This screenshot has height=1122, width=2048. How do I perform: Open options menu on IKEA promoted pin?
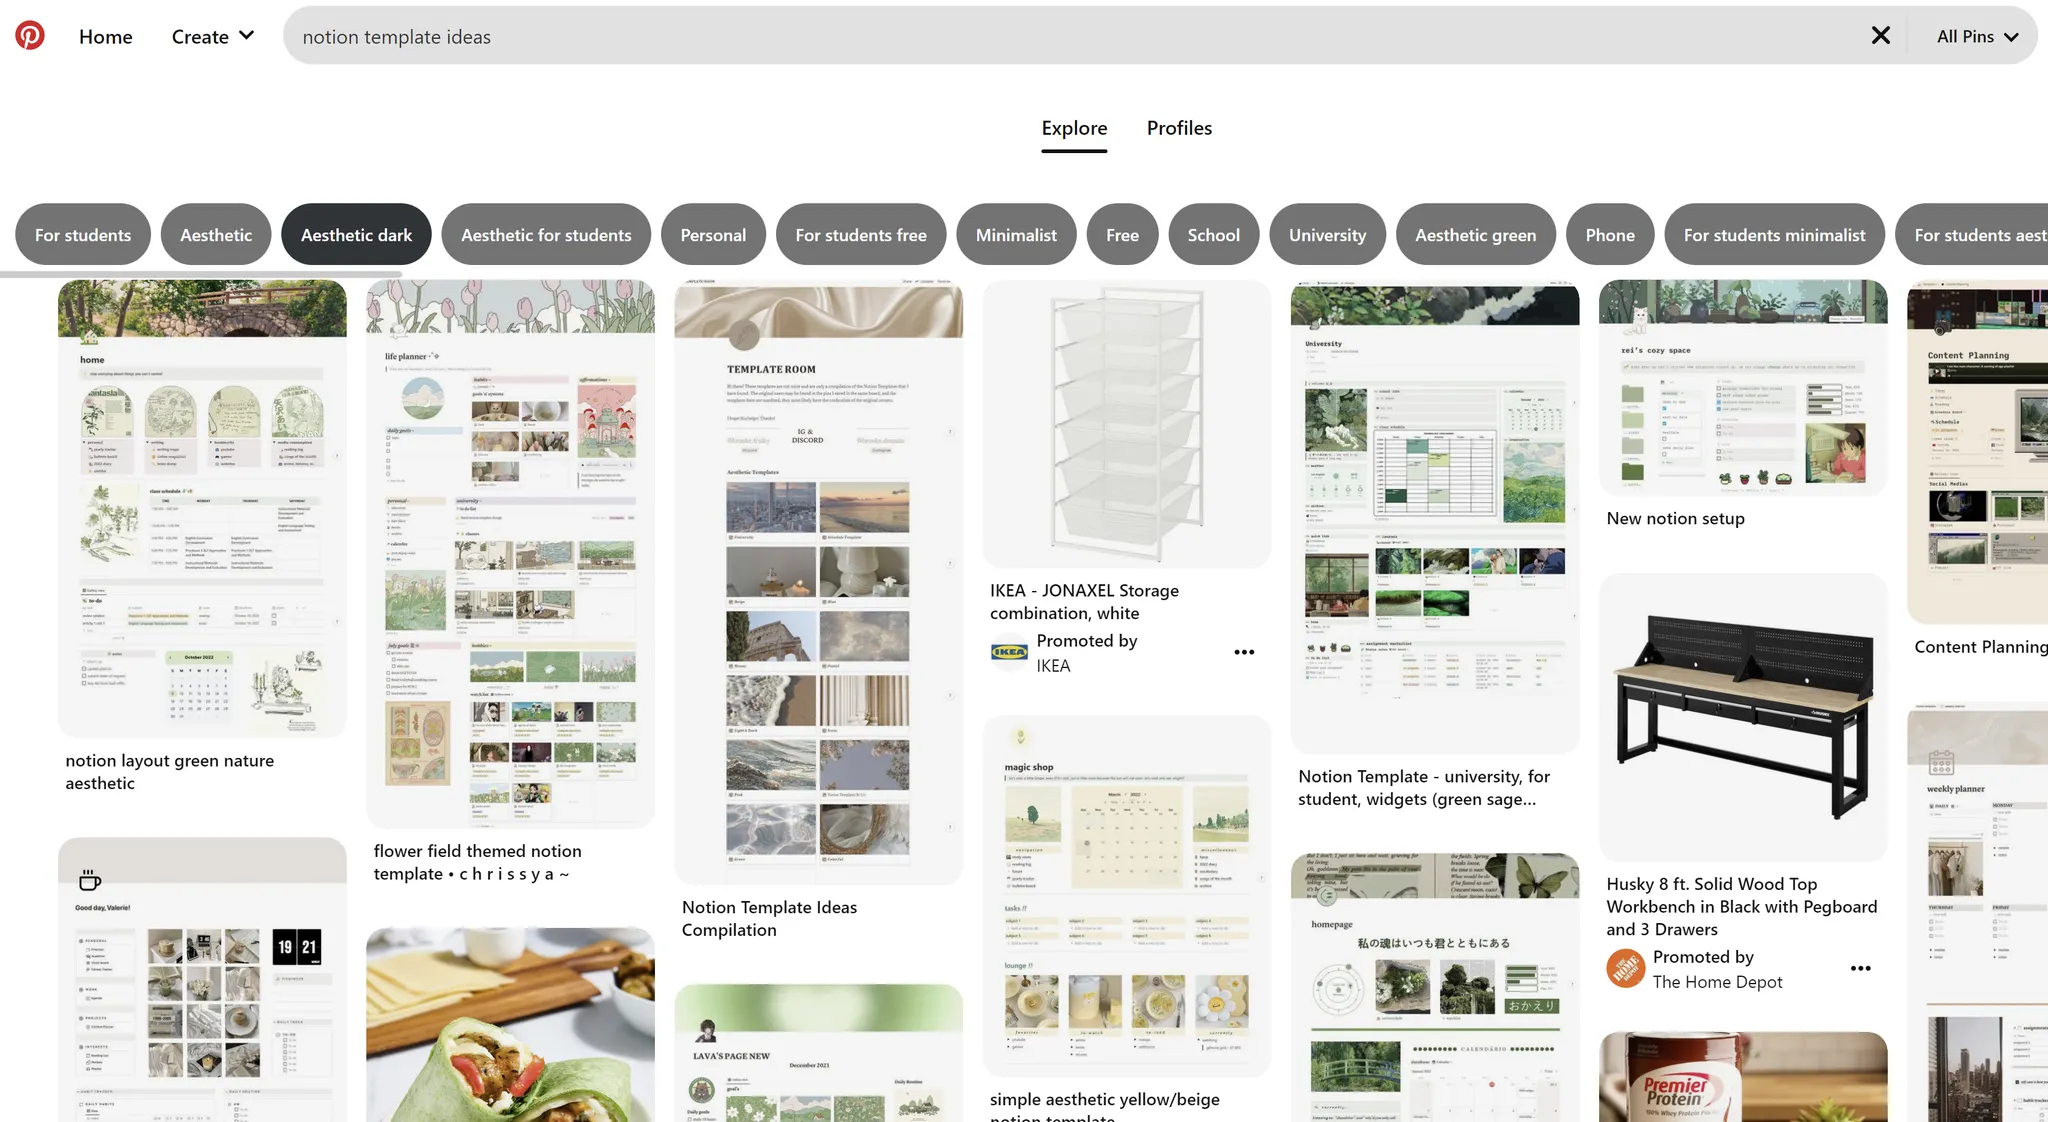tap(1244, 652)
